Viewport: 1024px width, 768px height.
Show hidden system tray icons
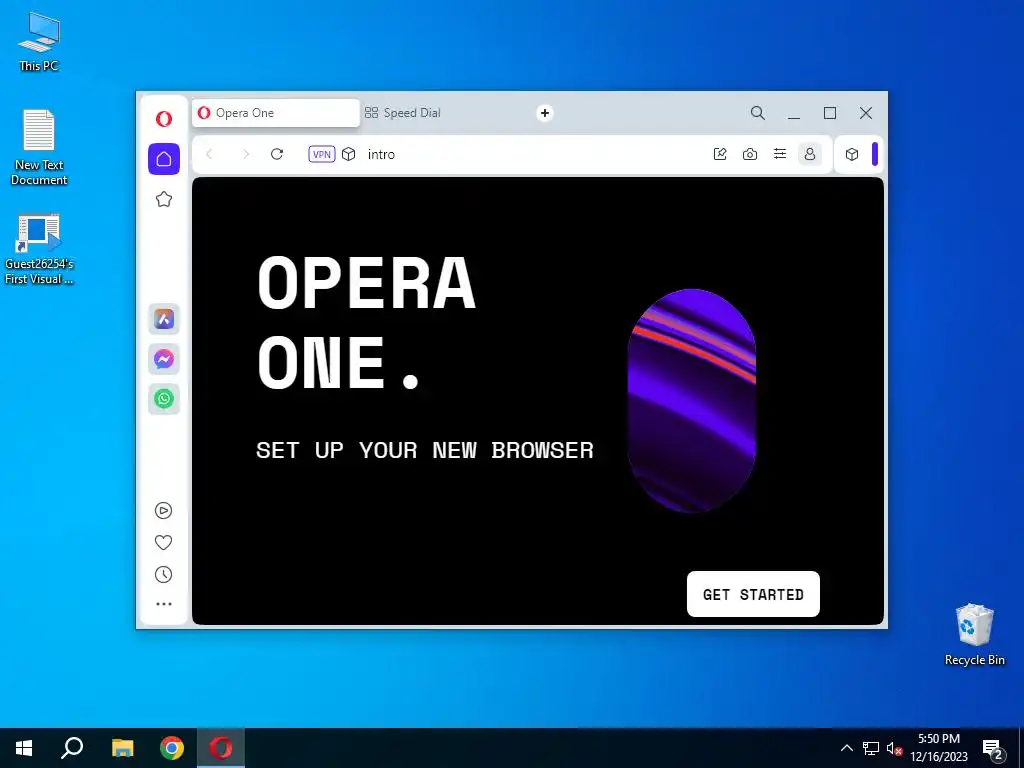tap(846, 748)
